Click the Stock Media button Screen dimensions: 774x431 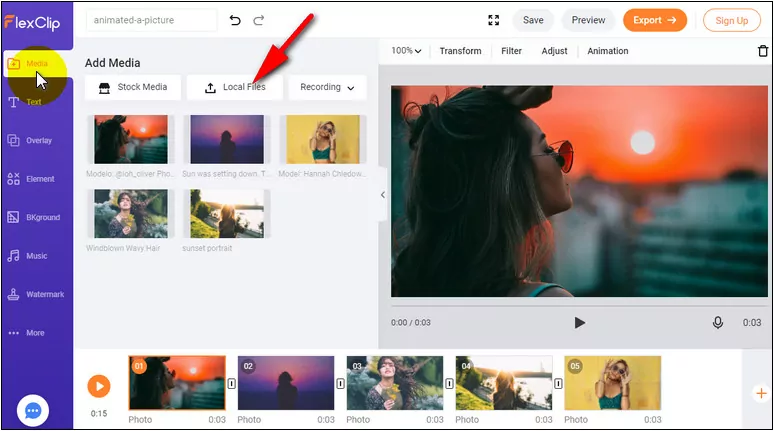click(133, 87)
